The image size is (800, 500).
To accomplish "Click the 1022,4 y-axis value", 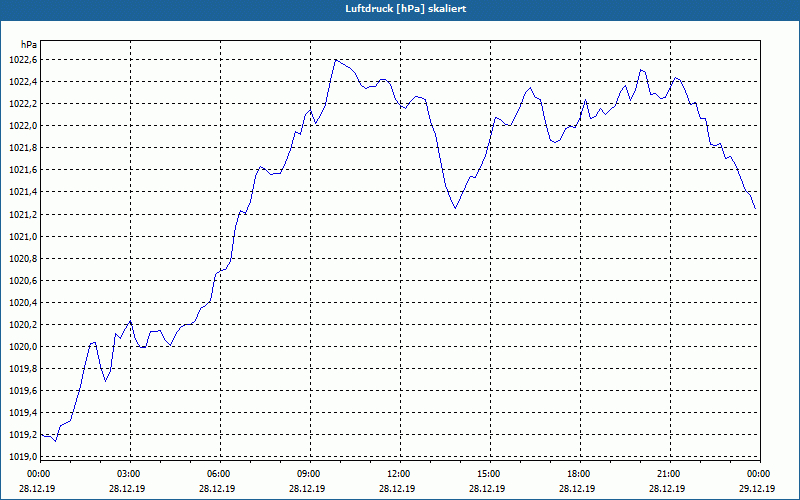I will [x=22, y=82].
